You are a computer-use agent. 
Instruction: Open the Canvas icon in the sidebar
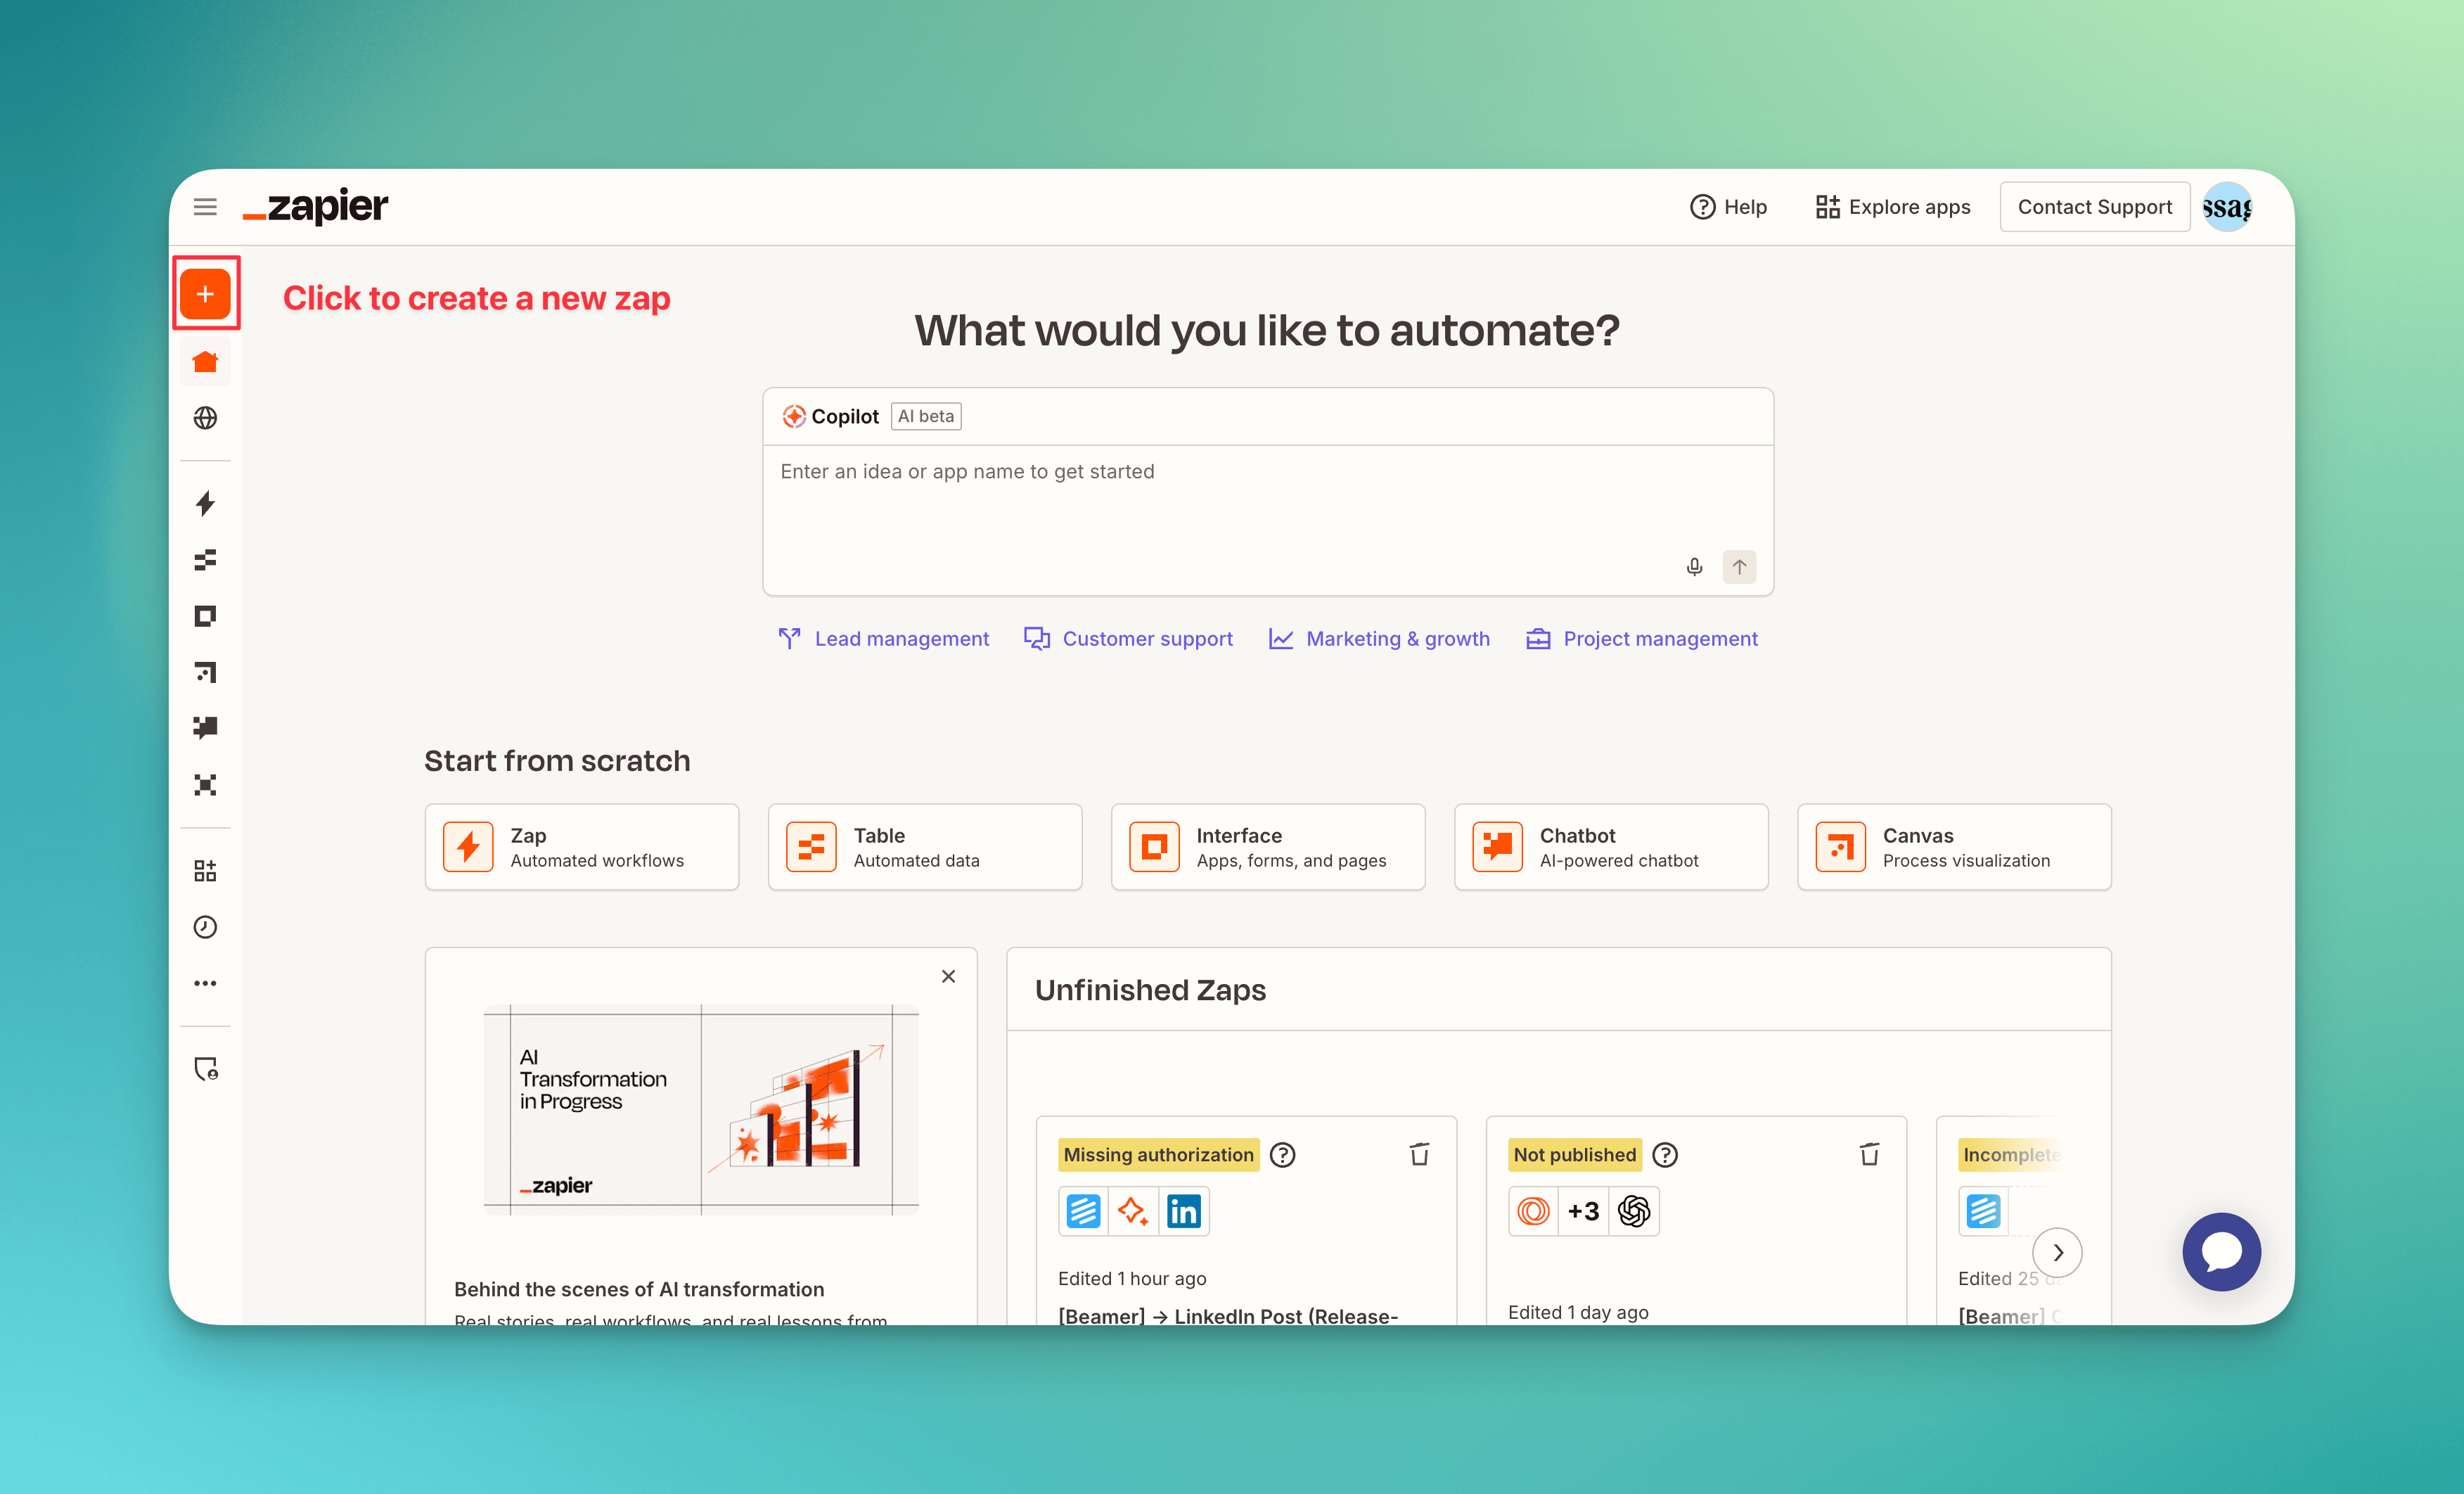click(x=205, y=672)
